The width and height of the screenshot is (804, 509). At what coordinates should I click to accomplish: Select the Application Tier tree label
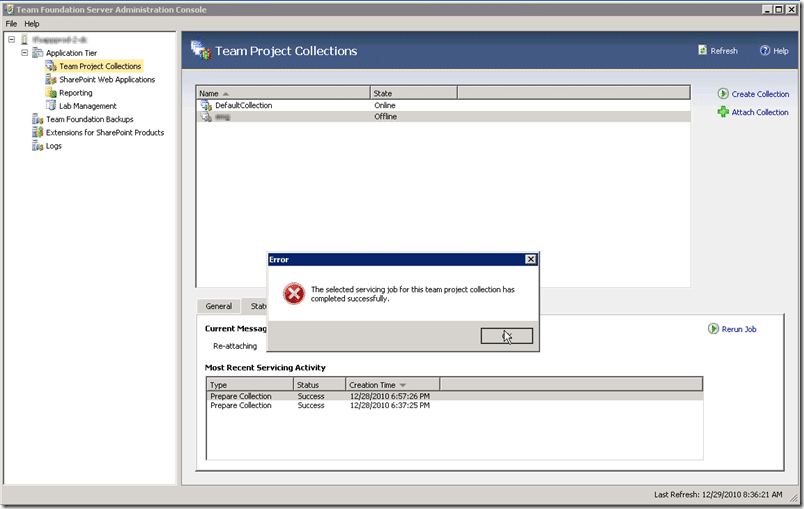pyautogui.click(x=71, y=53)
